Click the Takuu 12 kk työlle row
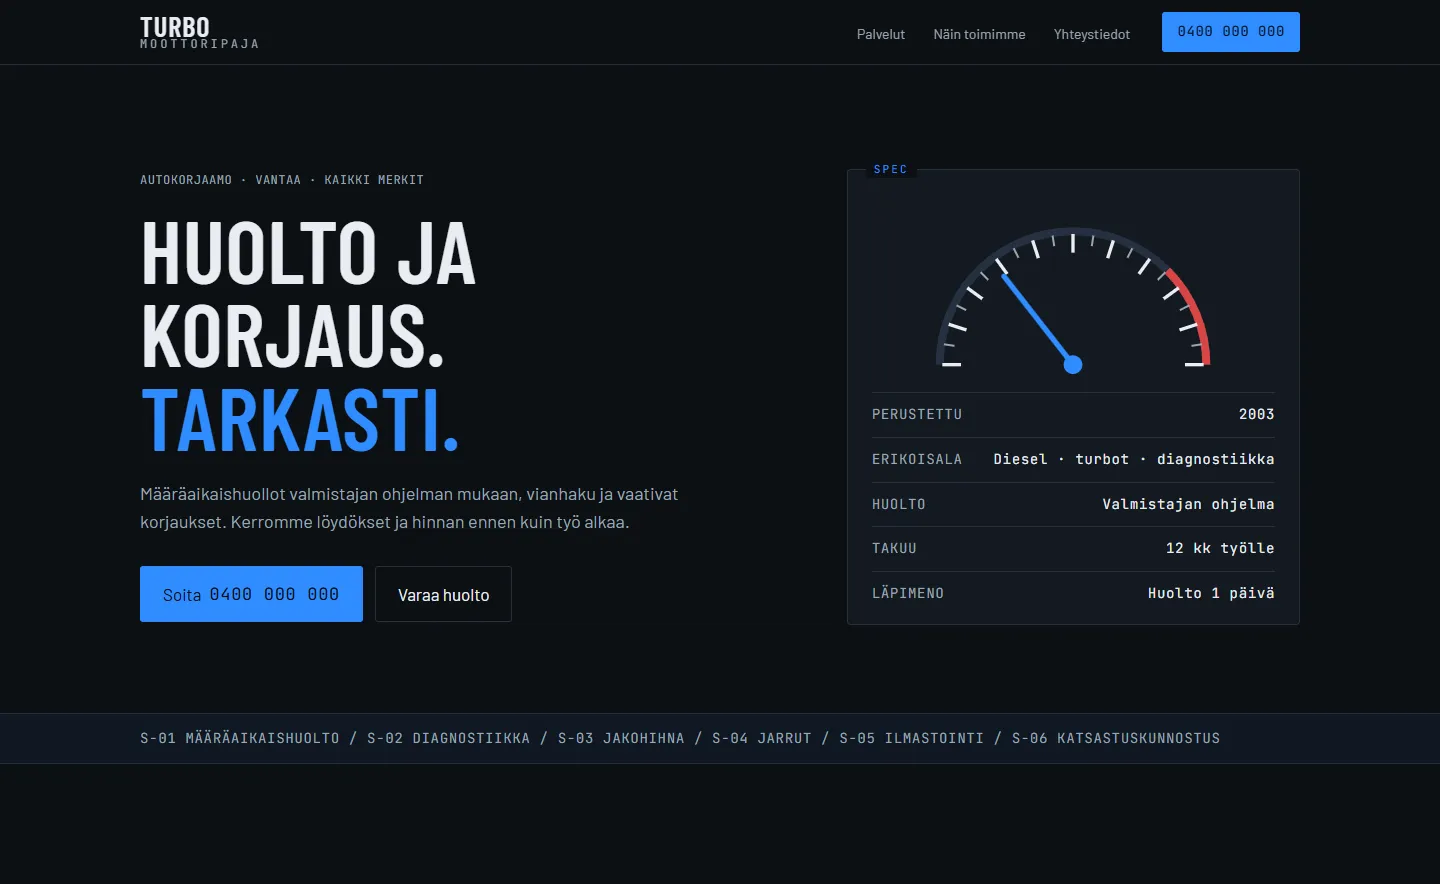Image resolution: width=1440 pixels, height=884 pixels. (1073, 548)
